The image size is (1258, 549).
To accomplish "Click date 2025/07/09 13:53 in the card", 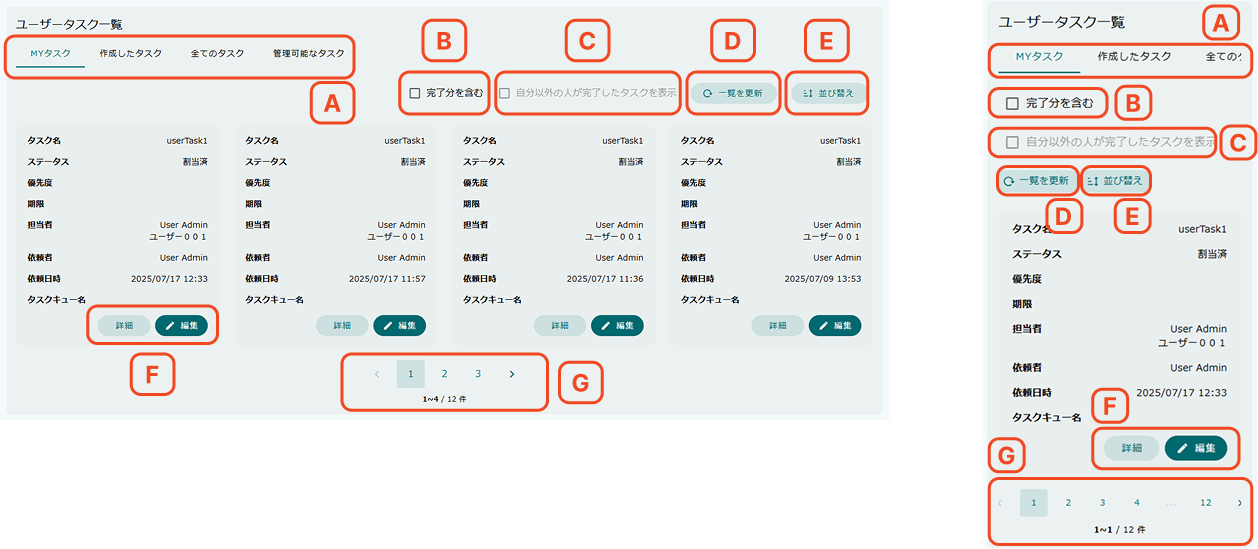I will [823, 279].
